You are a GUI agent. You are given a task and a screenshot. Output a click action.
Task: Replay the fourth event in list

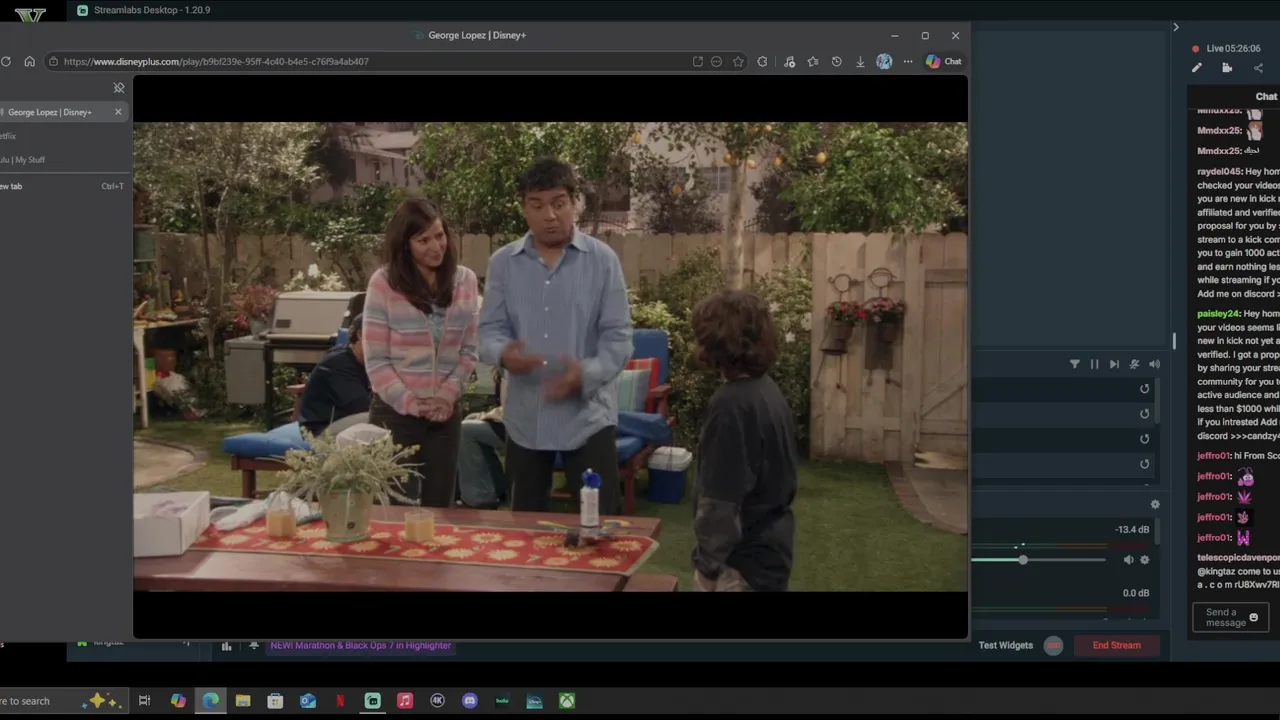[1145, 464]
